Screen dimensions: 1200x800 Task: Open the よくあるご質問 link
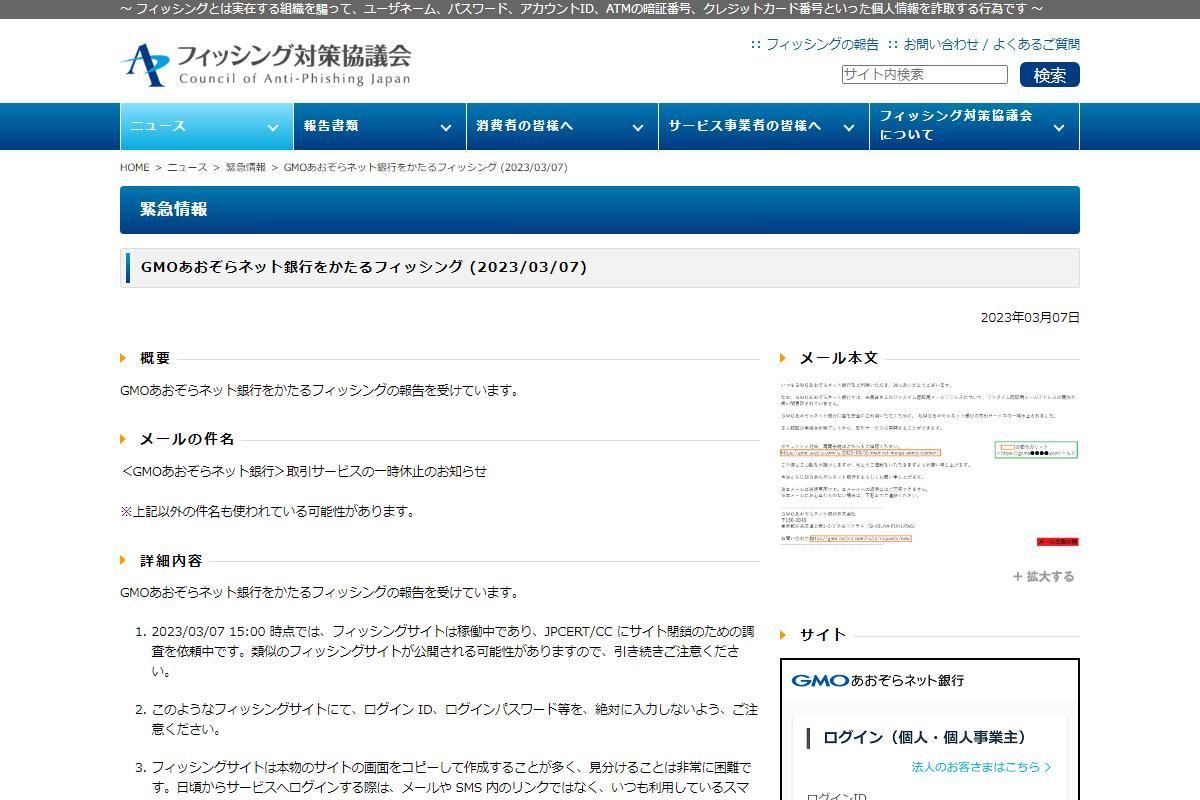[1036, 44]
